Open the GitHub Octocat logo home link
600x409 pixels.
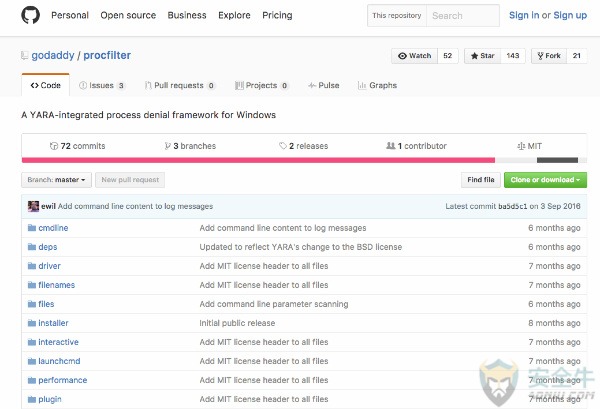click(x=30, y=15)
